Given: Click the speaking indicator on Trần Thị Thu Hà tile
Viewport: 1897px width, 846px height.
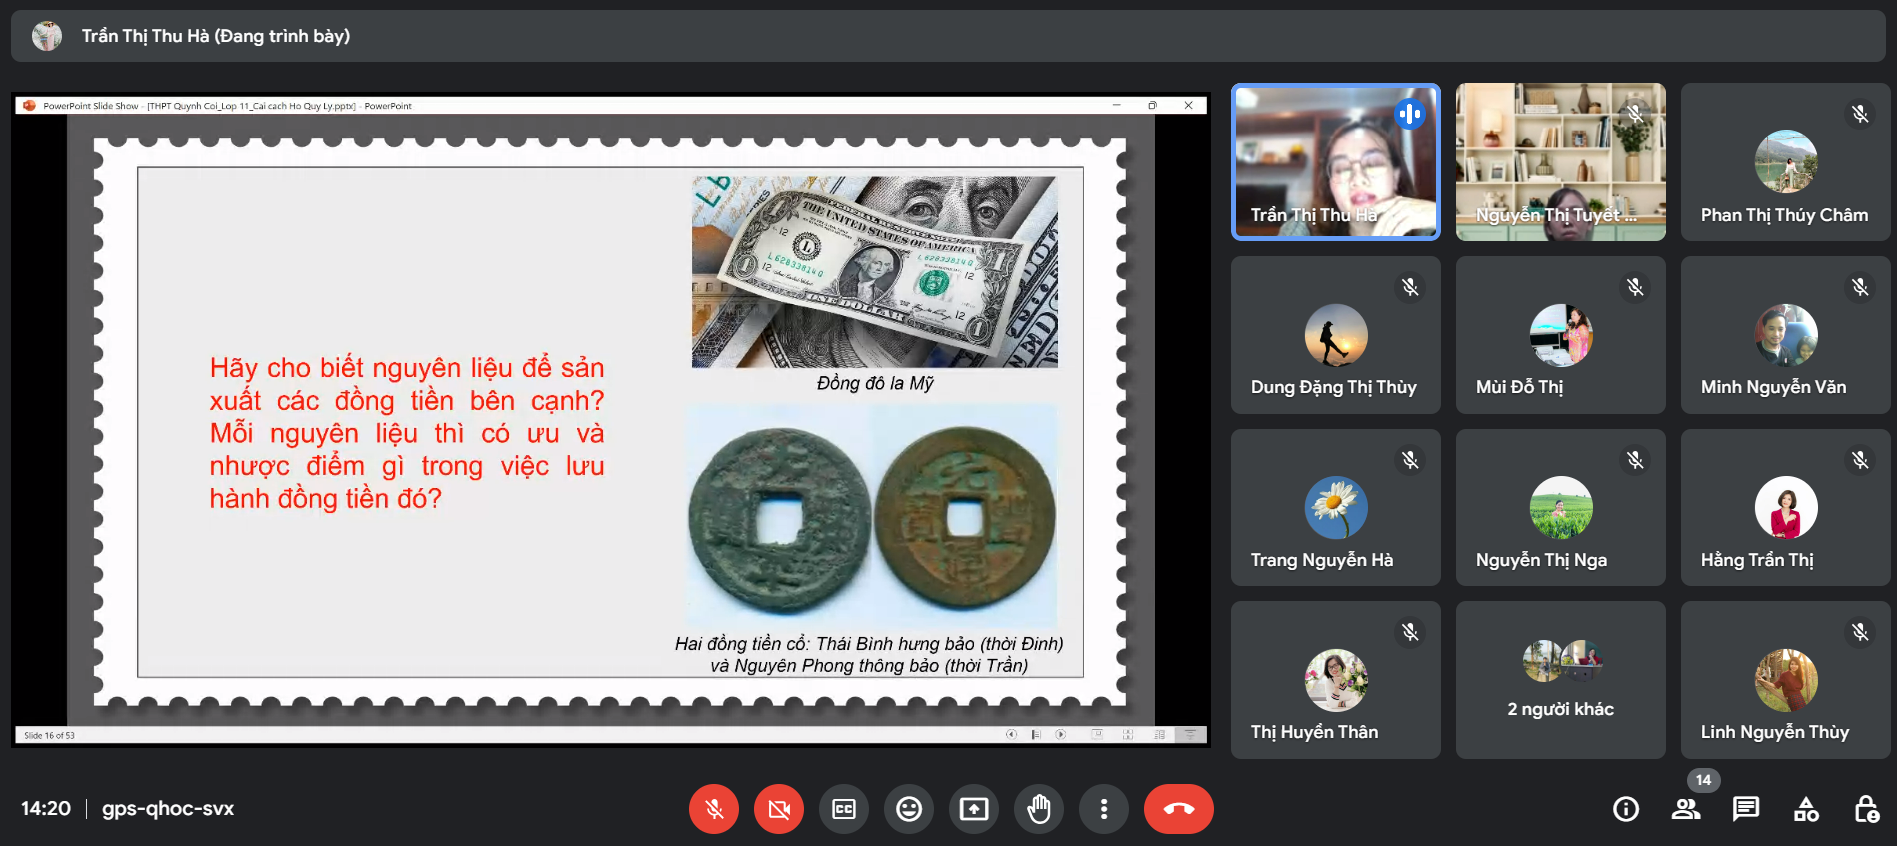Looking at the screenshot, I should point(1410,114).
